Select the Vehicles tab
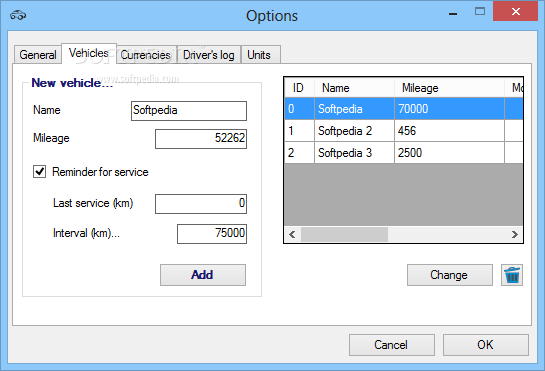 click(89, 53)
